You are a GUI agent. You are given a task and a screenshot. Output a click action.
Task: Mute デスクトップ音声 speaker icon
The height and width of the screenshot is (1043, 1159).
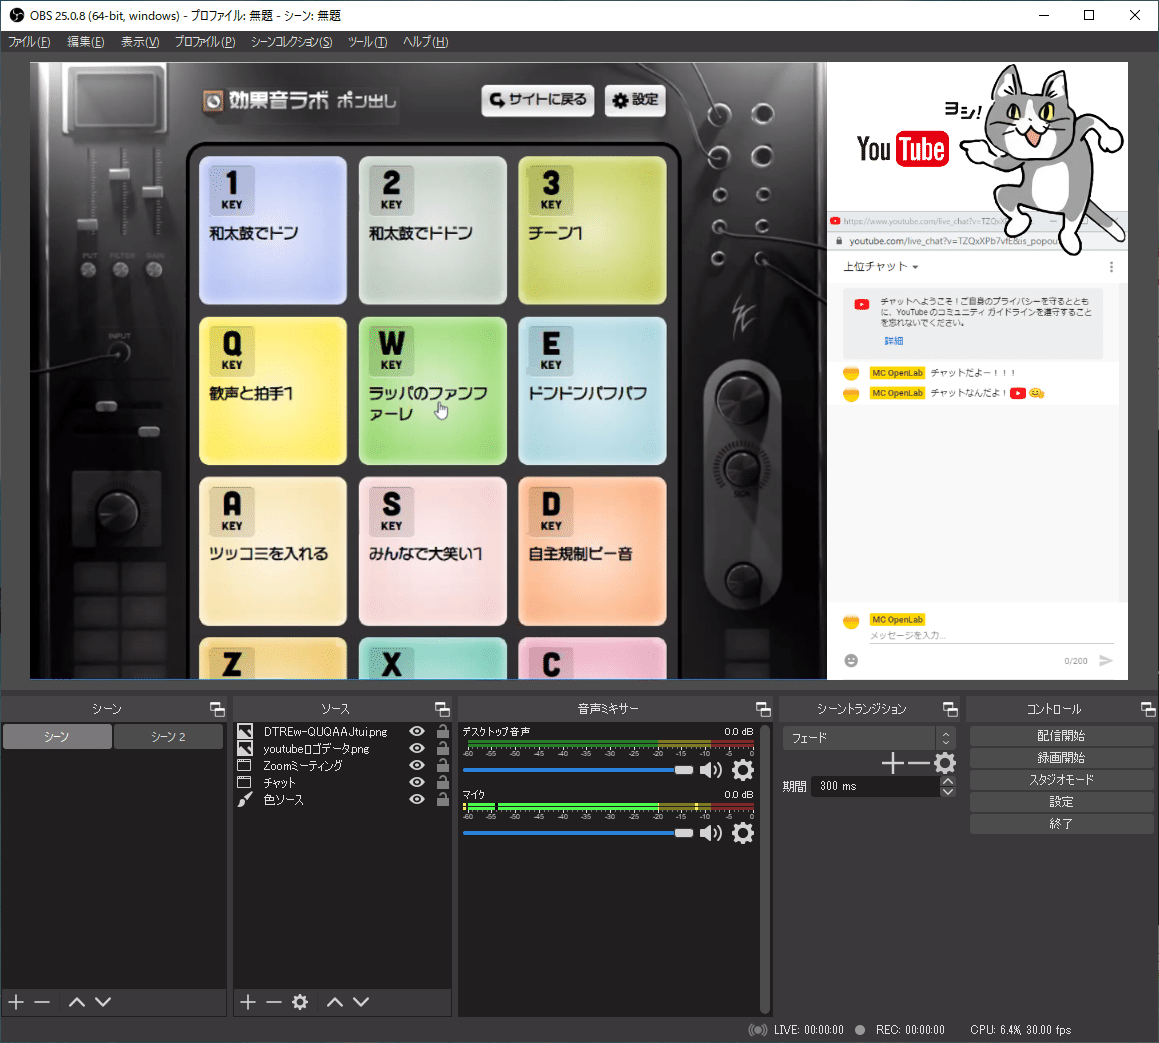point(710,770)
